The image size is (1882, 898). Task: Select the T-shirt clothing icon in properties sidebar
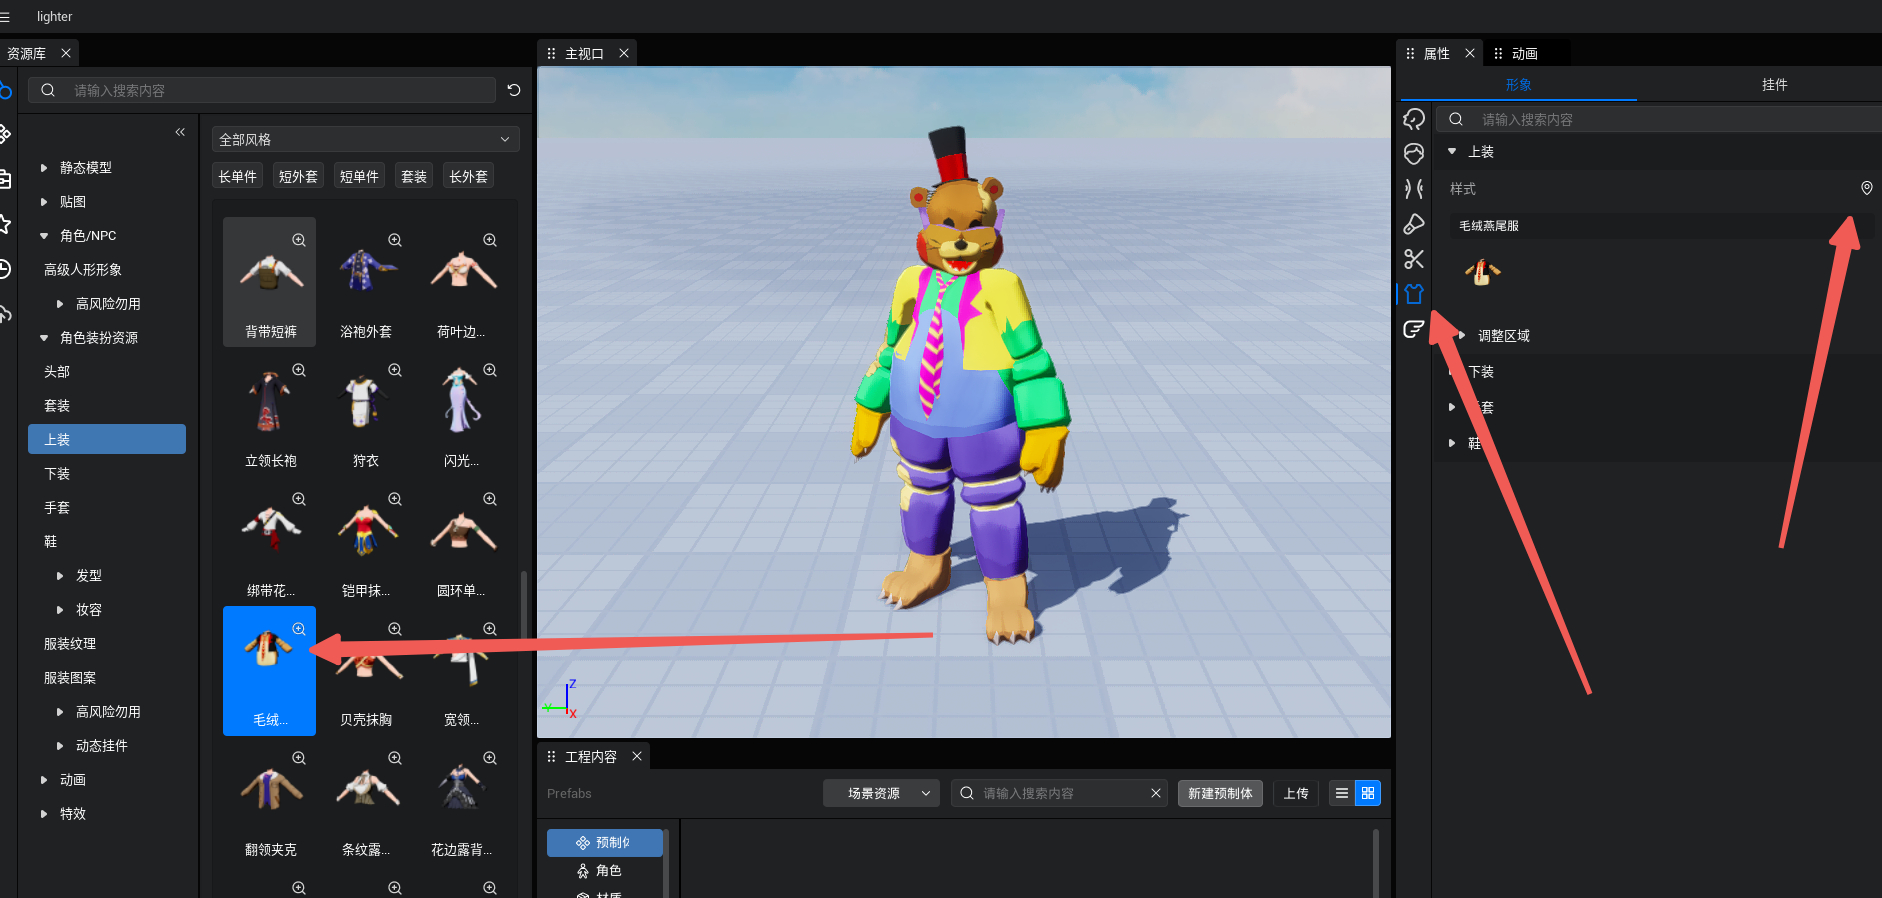pyautogui.click(x=1413, y=294)
